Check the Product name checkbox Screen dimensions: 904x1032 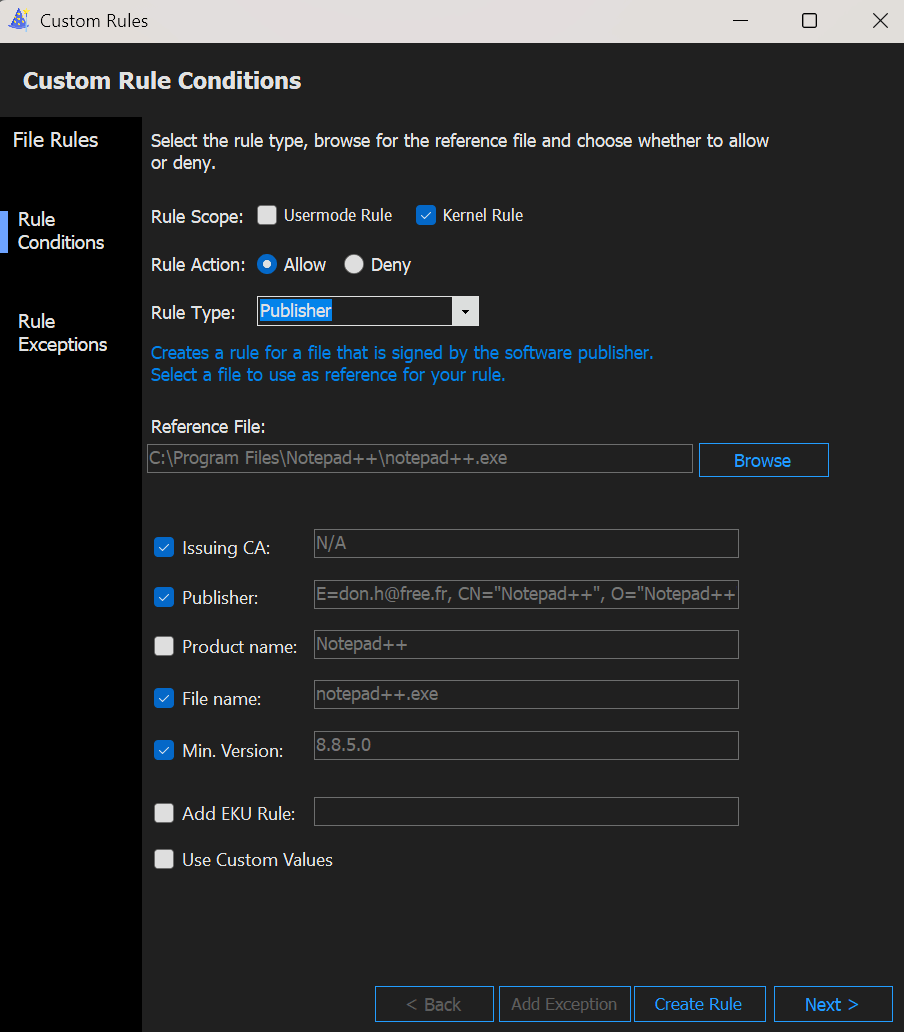pos(164,647)
